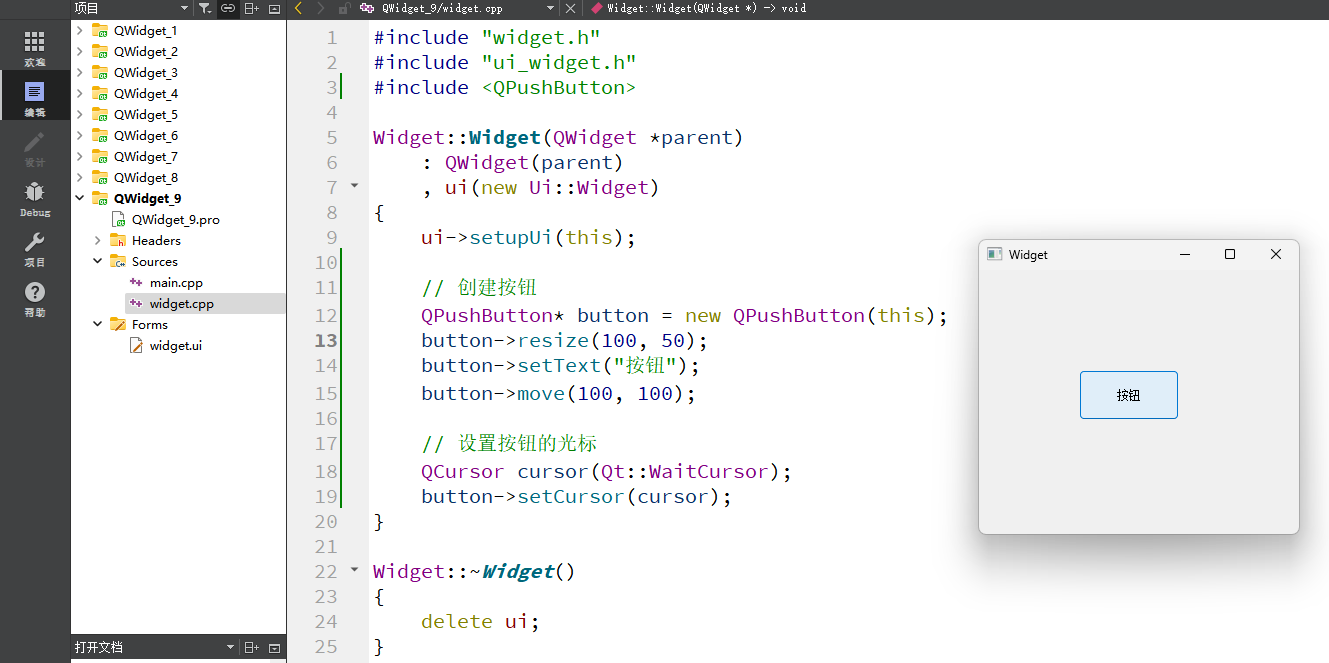Image resolution: width=1329 pixels, height=663 pixels.
Task: Click "ui_widget.h" include on line 2
Action: click(559, 62)
